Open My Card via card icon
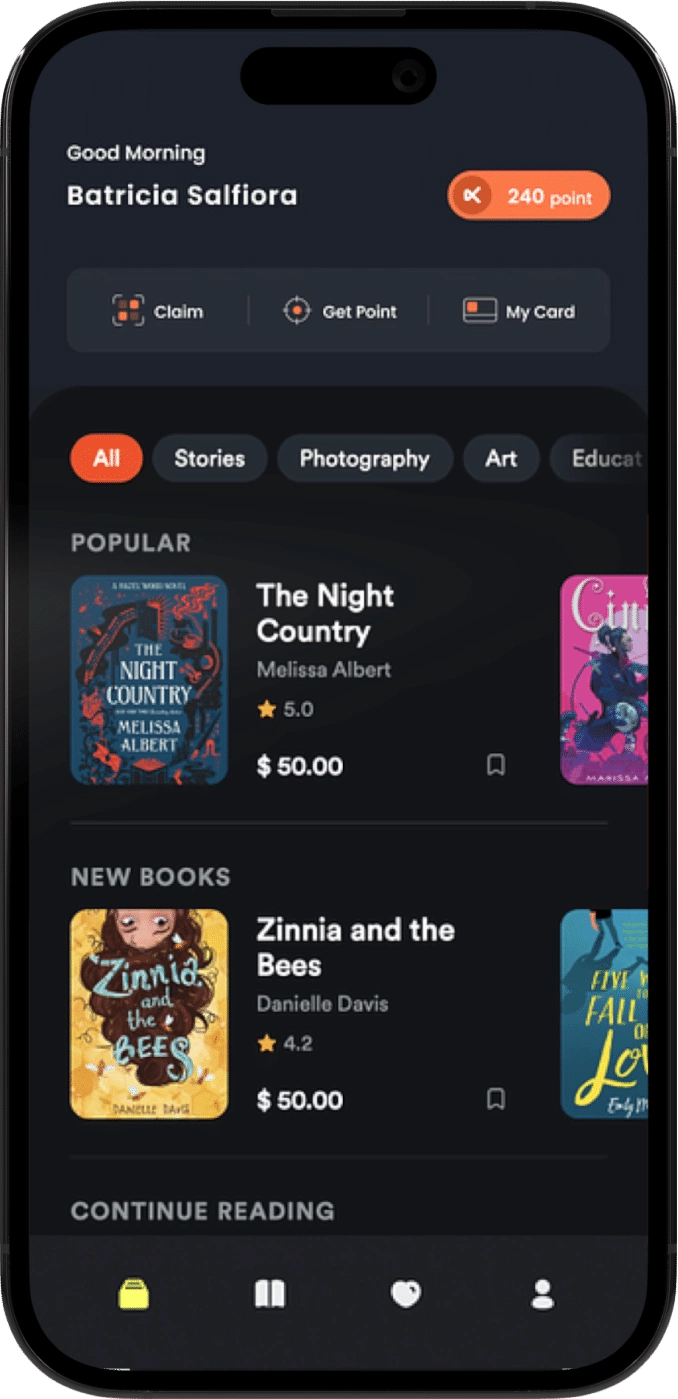Screen dimensions: 678x1399 480,311
